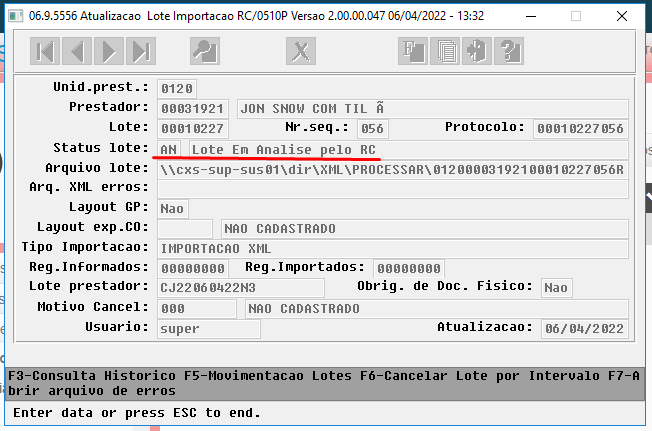Screen dimensions: 652x431
Task: Click the X delete toolbar icon
Action: pos(301,51)
